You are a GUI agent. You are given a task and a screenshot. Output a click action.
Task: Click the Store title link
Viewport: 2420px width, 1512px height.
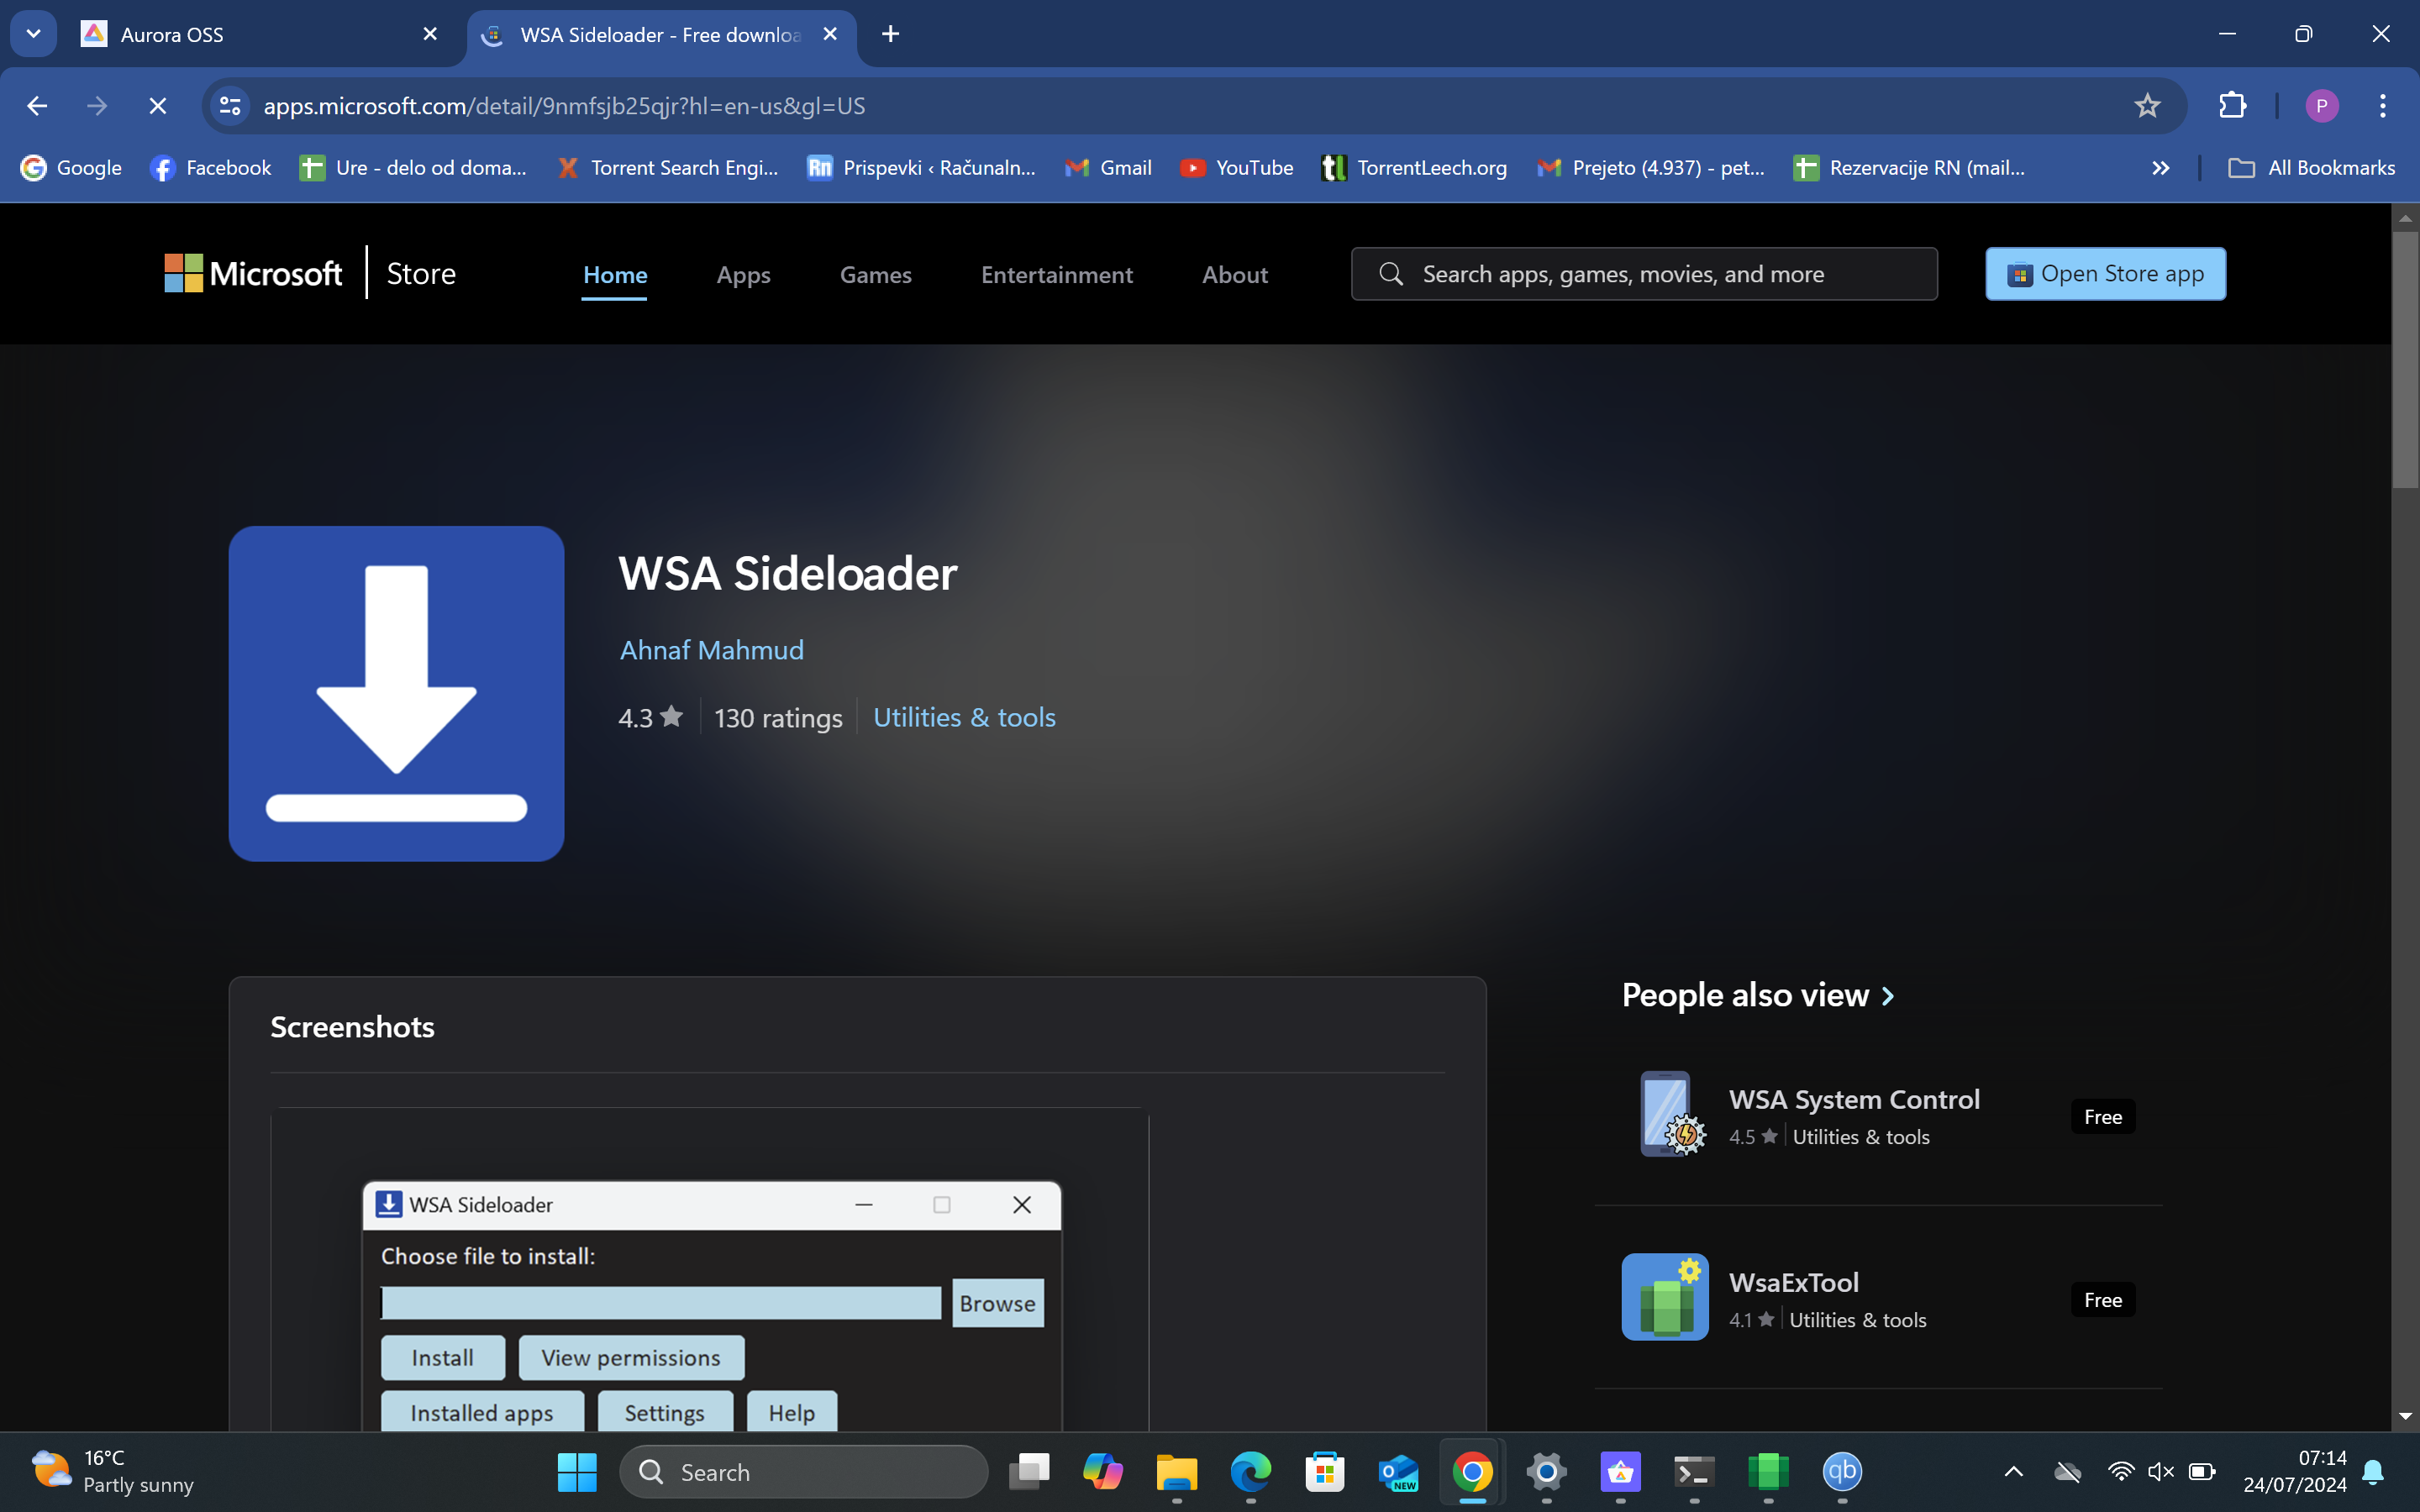(x=421, y=274)
